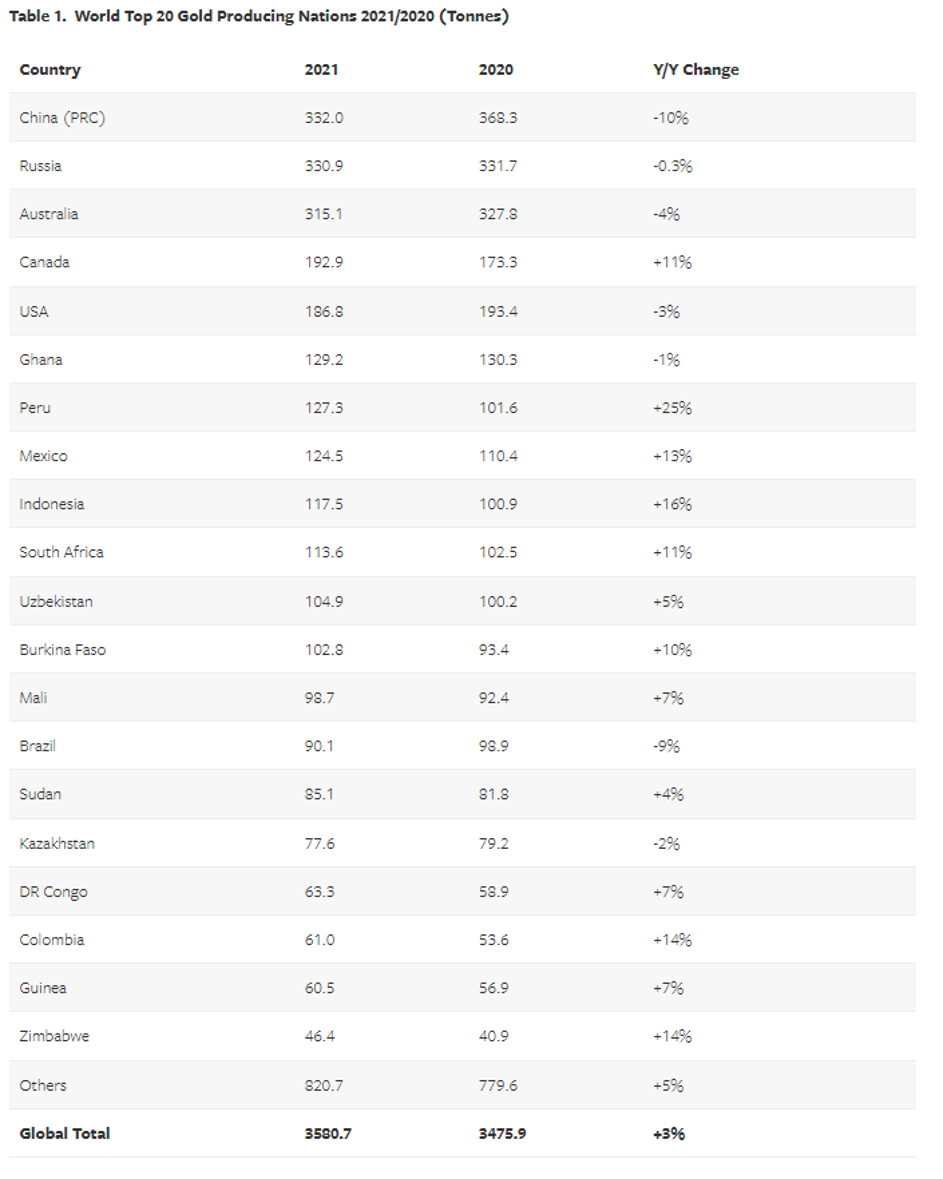Click the 2021 column header

pos(321,70)
